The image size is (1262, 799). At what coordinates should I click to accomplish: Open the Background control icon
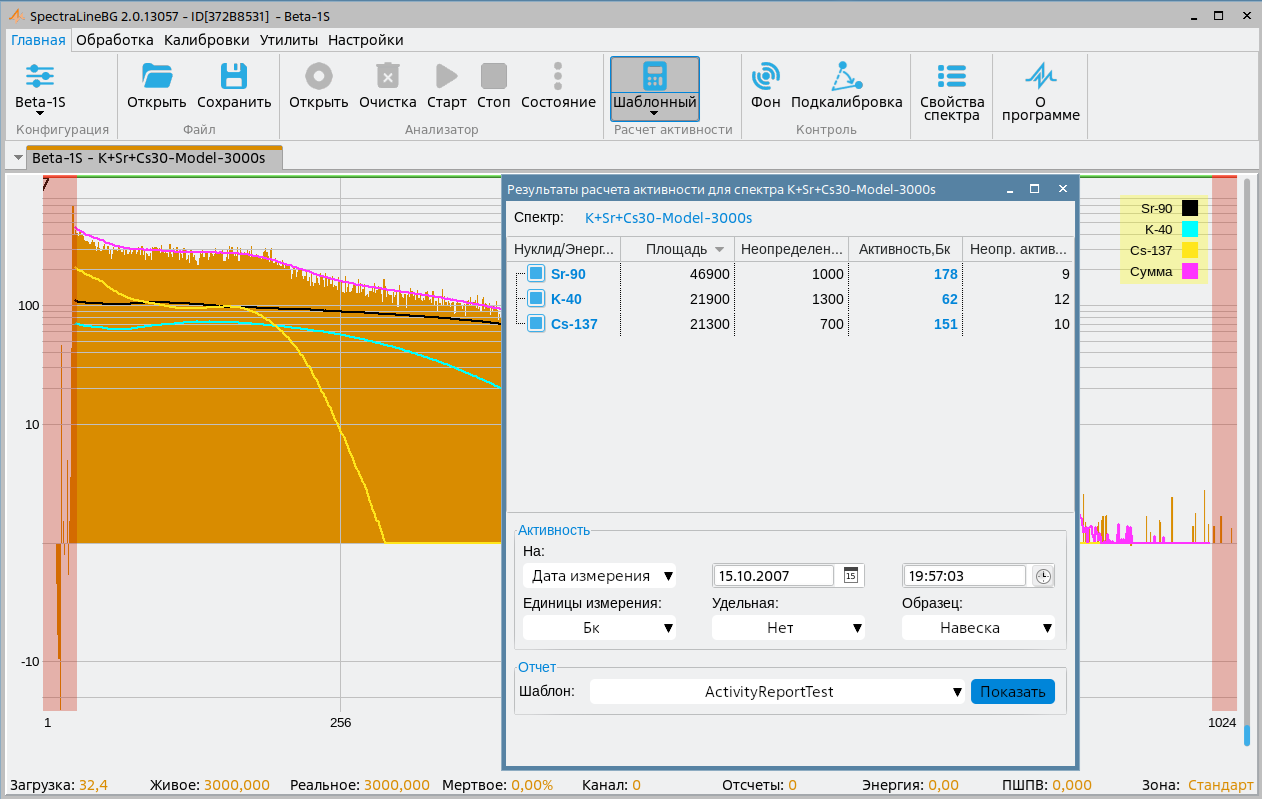pos(766,77)
